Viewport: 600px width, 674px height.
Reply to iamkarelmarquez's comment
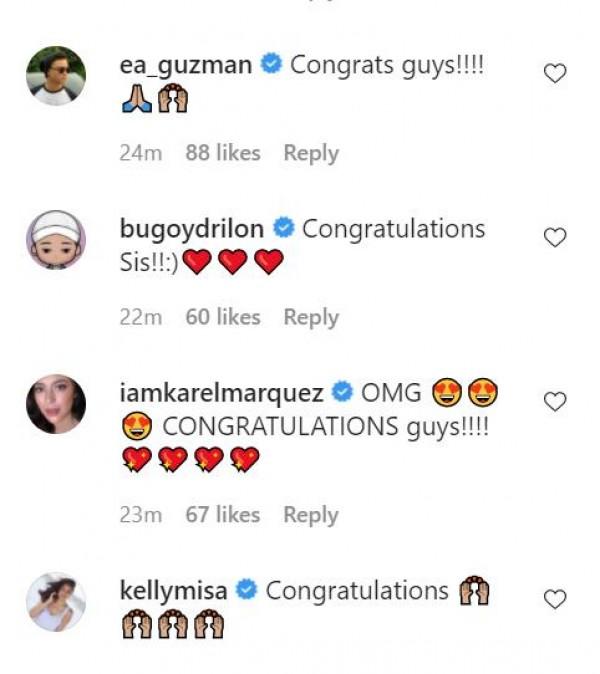click(311, 515)
